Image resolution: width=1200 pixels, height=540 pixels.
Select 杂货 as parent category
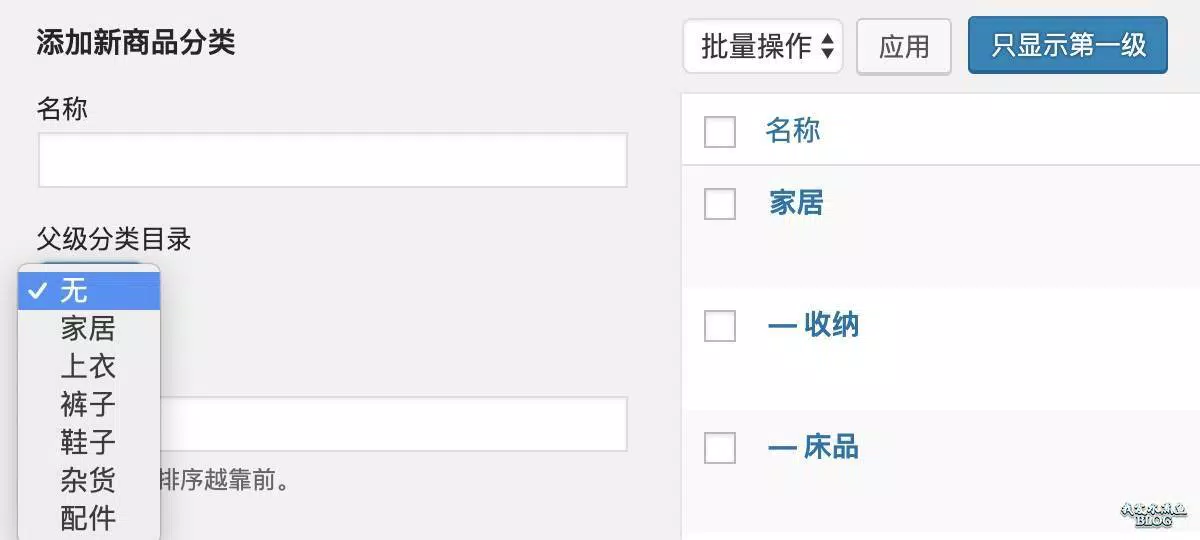(89, 481)
